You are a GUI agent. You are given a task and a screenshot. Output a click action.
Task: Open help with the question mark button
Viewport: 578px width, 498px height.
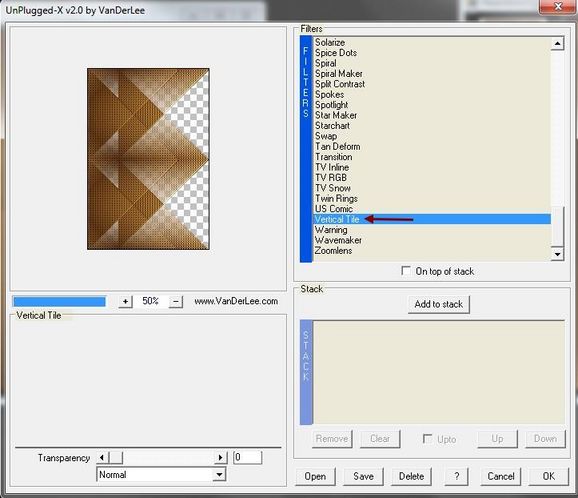pyautogui.click(x=456, y=476)
